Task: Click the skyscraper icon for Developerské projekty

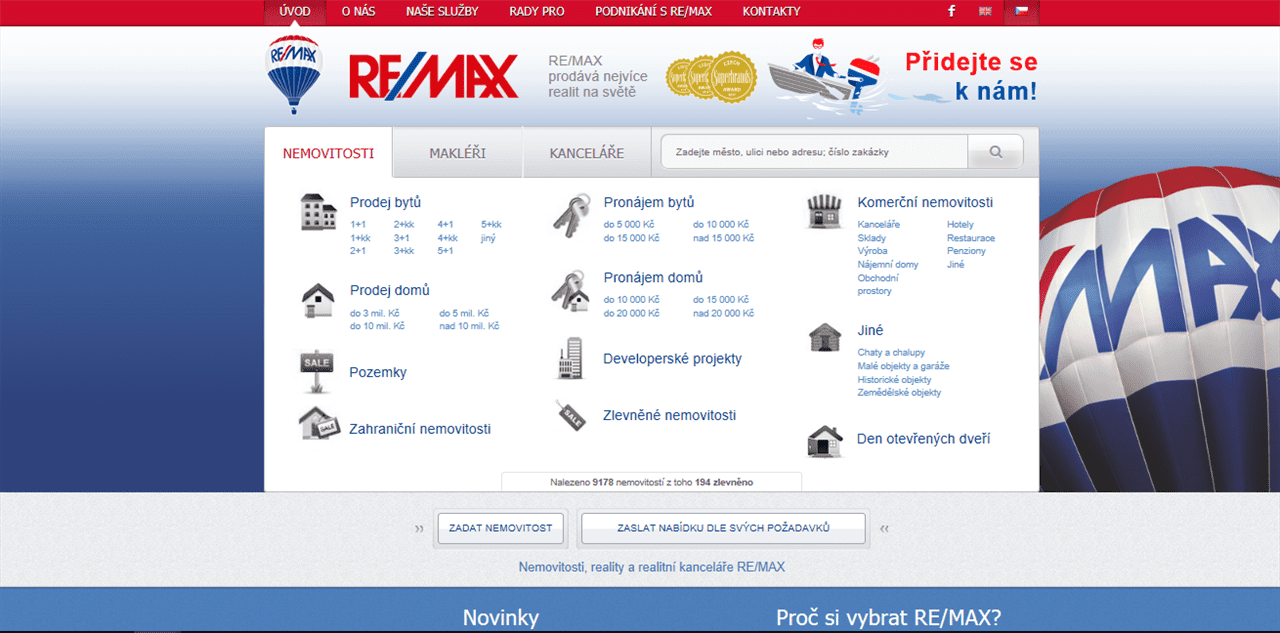Action: click(x=569, y=358)
